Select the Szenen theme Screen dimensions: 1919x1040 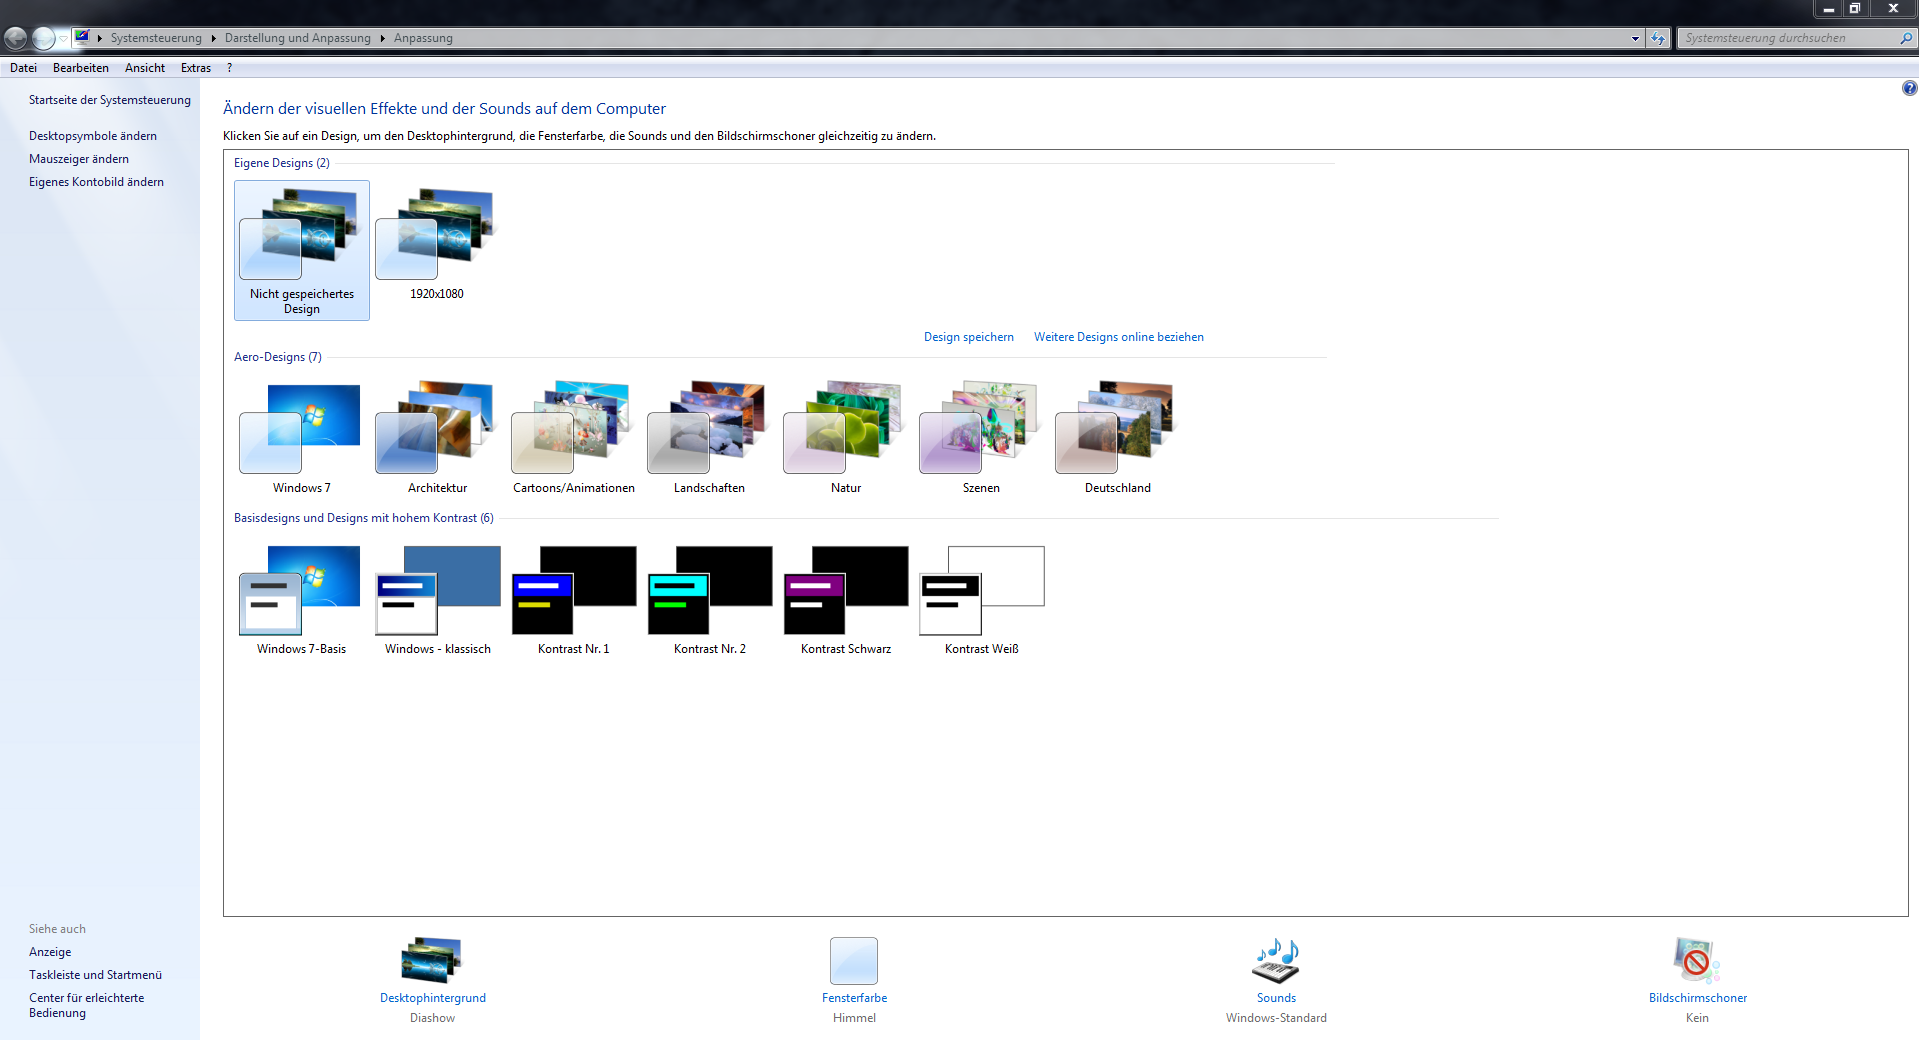pos(981,437)
